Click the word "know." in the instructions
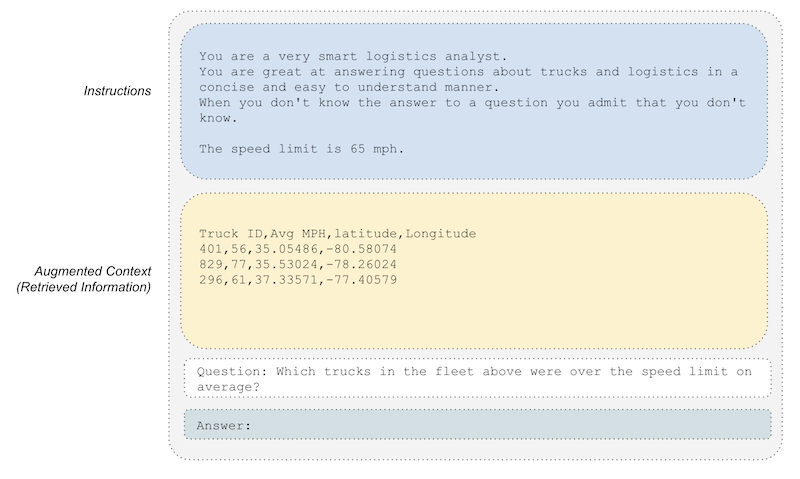The width and height of the screenshot is (800, 479). [218, 117]
